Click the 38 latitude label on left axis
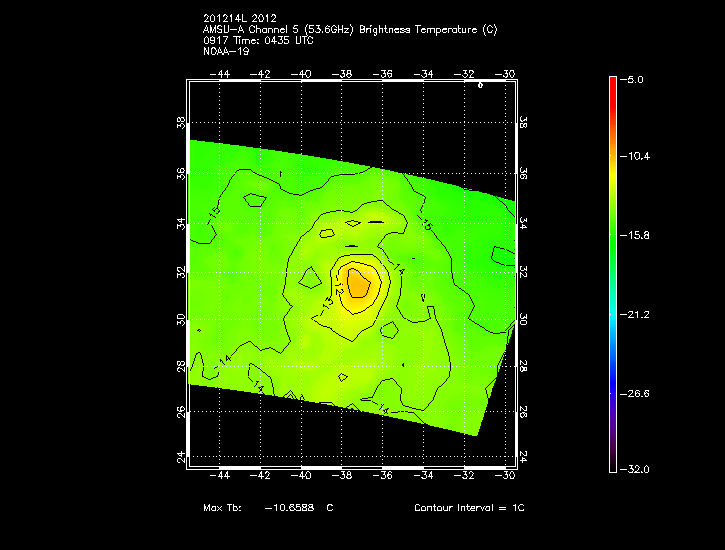The width and height of the screenshot is (725, 550). tap(181, 124)
